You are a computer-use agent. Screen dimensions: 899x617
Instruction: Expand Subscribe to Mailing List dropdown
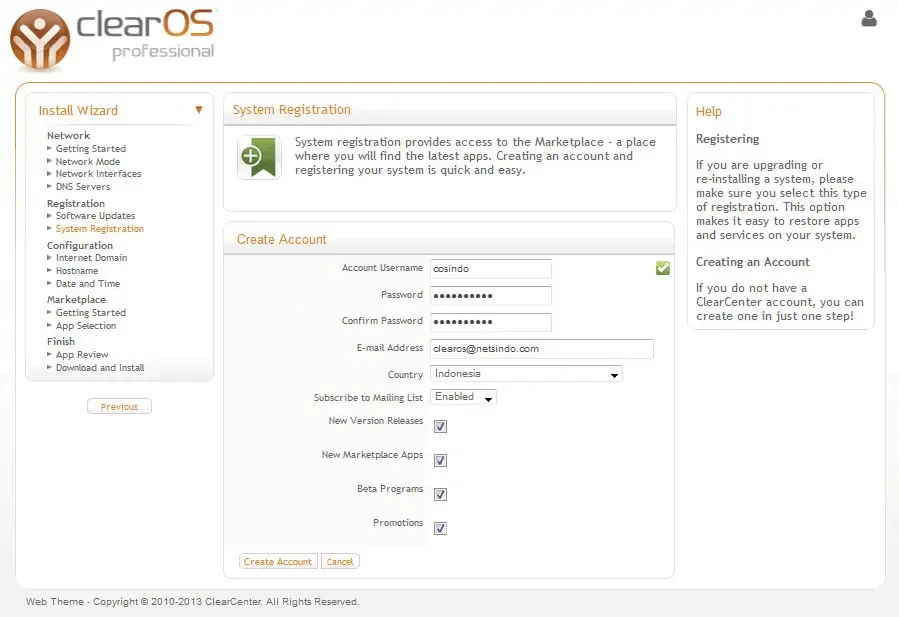(x=464, y=397)
